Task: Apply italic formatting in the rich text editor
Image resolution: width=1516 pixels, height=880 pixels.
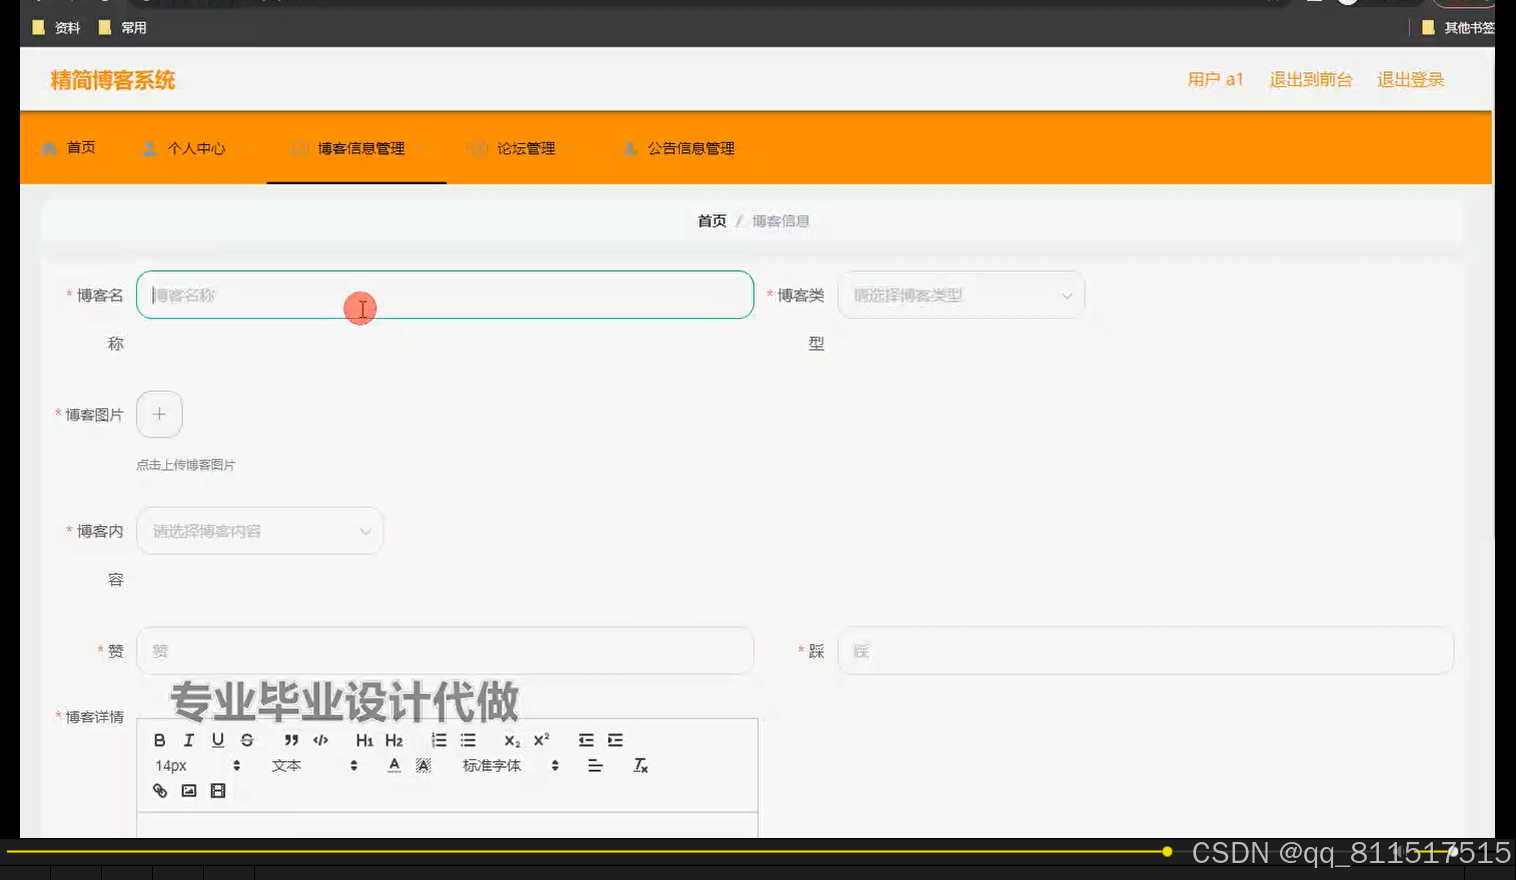Action: (x=188, y=740)
